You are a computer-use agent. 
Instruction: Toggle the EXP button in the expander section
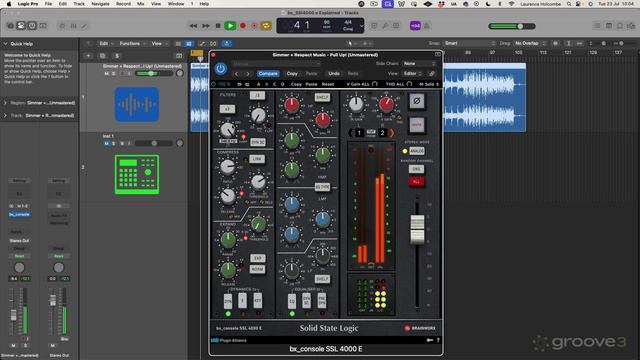click(x=257, y=258)
